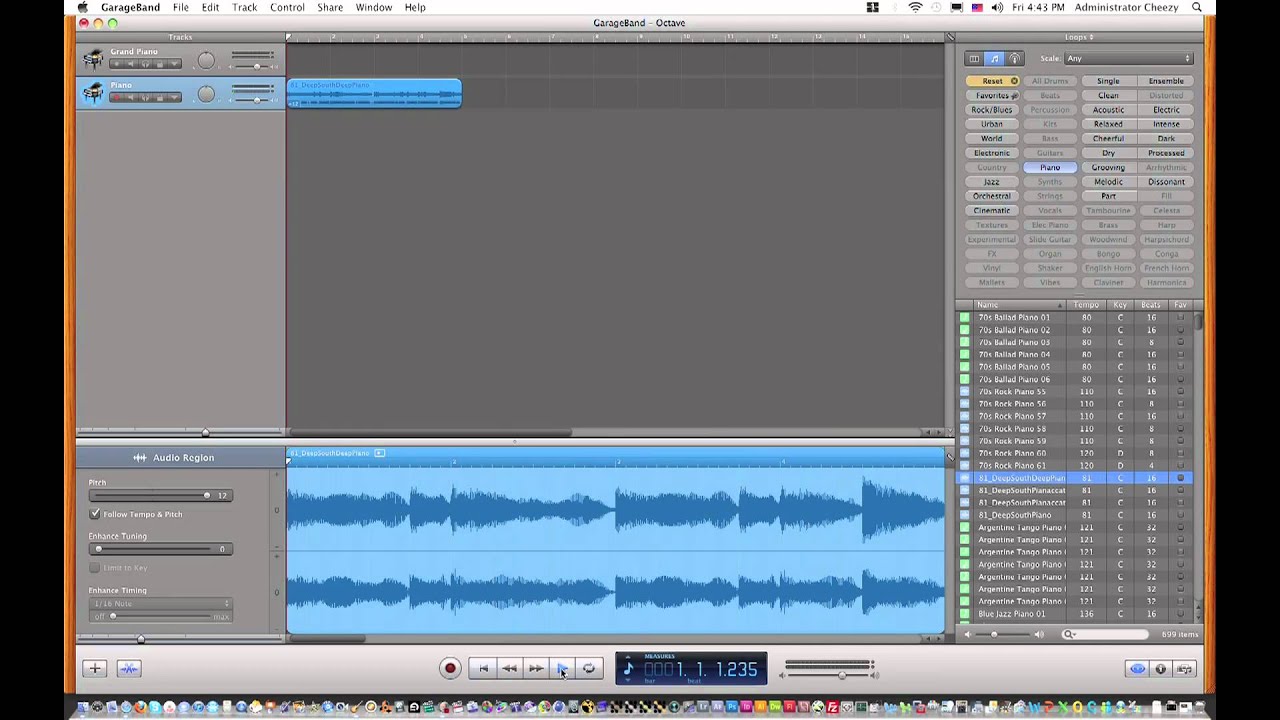
Task: Click the Piano track pan knob
Action: [206, 94]
